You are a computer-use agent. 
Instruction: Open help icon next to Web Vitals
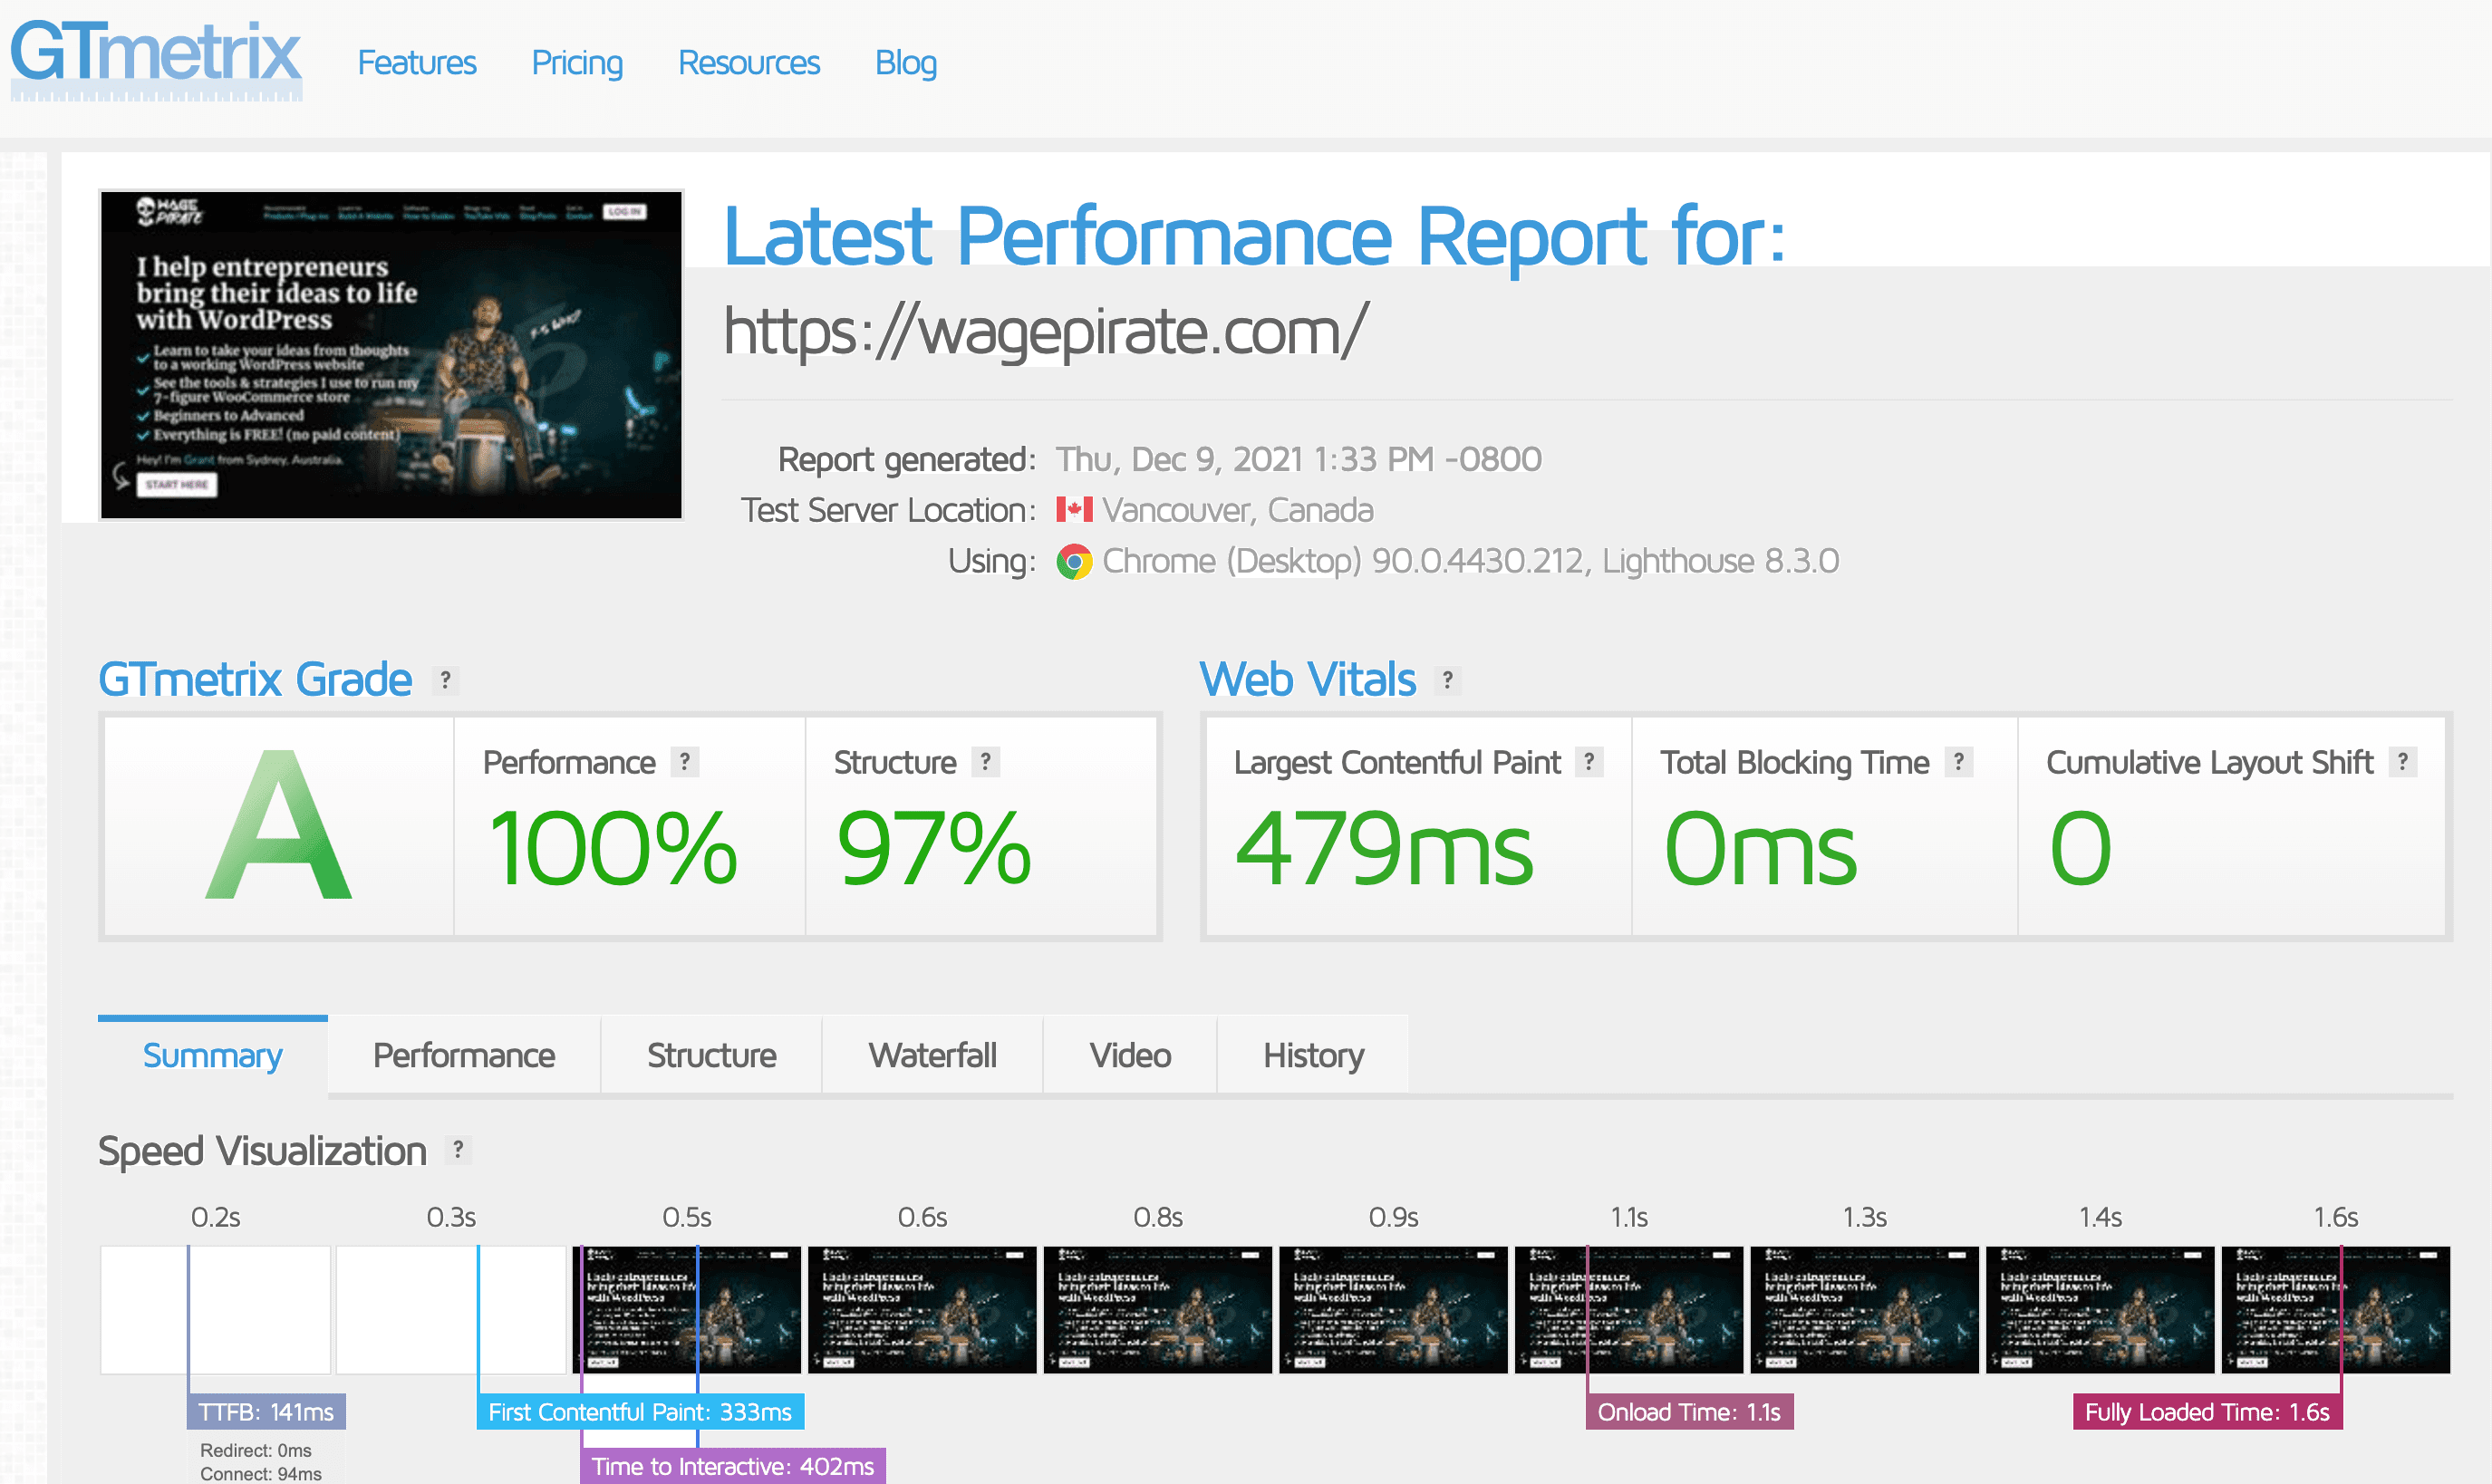[1447, 681]
